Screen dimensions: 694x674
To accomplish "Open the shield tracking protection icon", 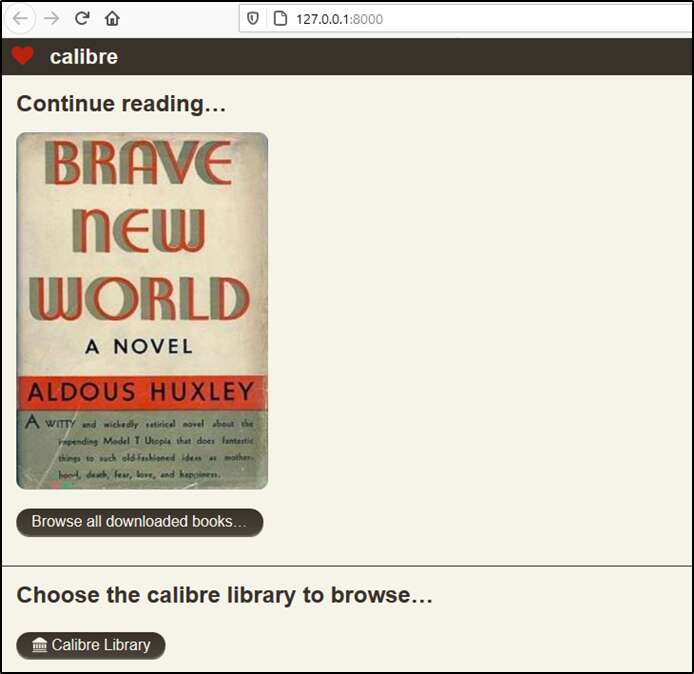I will (x=253, y=19).
